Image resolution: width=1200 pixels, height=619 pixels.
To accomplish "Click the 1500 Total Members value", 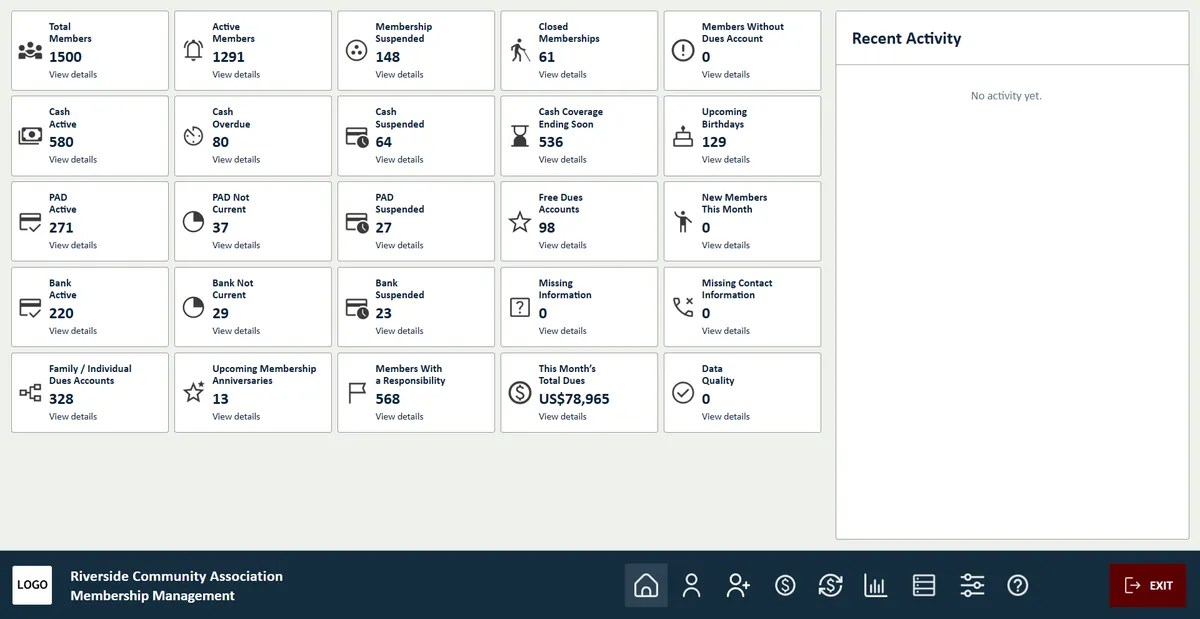I will pos(65,57).
